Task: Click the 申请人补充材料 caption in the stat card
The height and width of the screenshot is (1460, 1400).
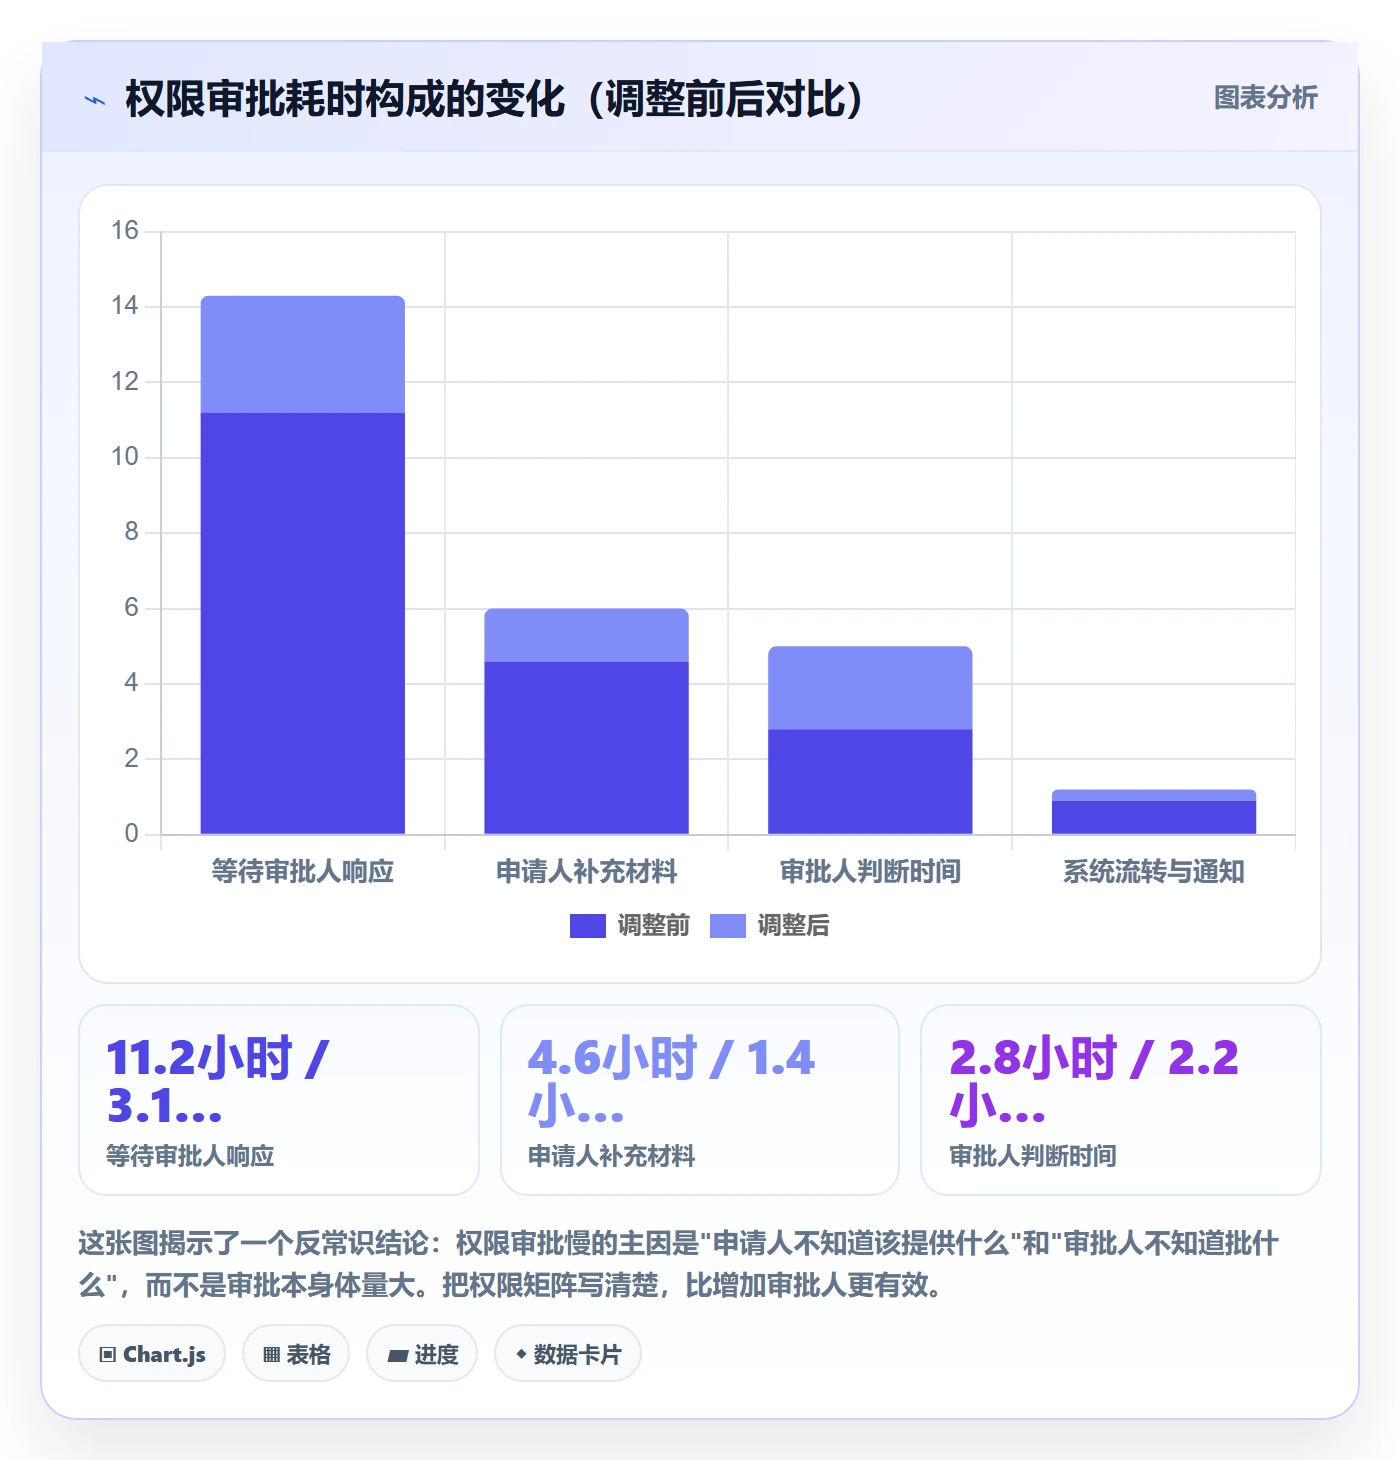Action: 611,1156
